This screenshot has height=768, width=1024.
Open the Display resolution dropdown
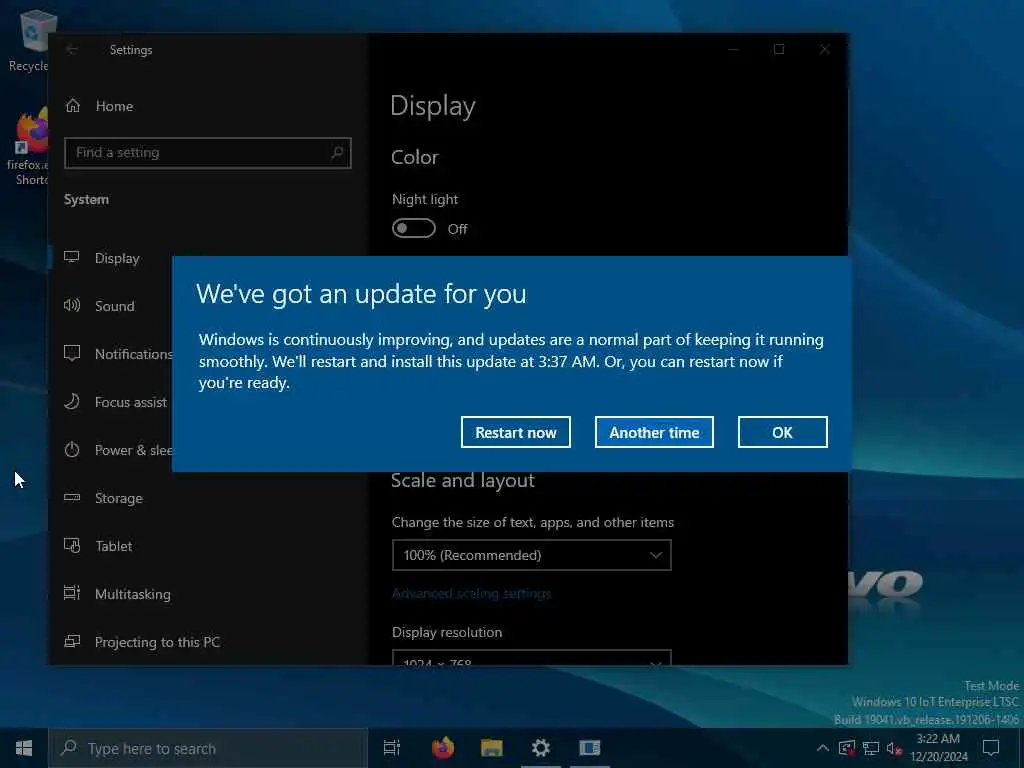[x=532, y=658]
